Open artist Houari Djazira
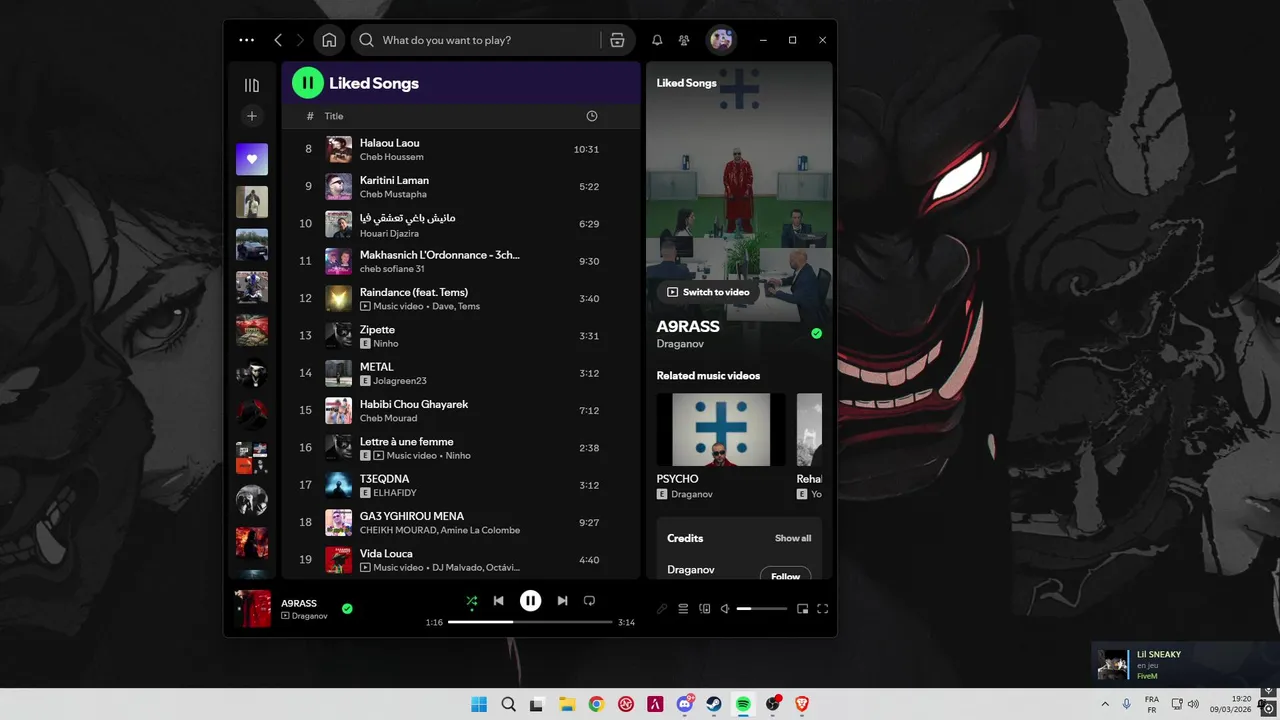Image resolution: width=1280 pixels, height=720 pixels. [389, 233]
